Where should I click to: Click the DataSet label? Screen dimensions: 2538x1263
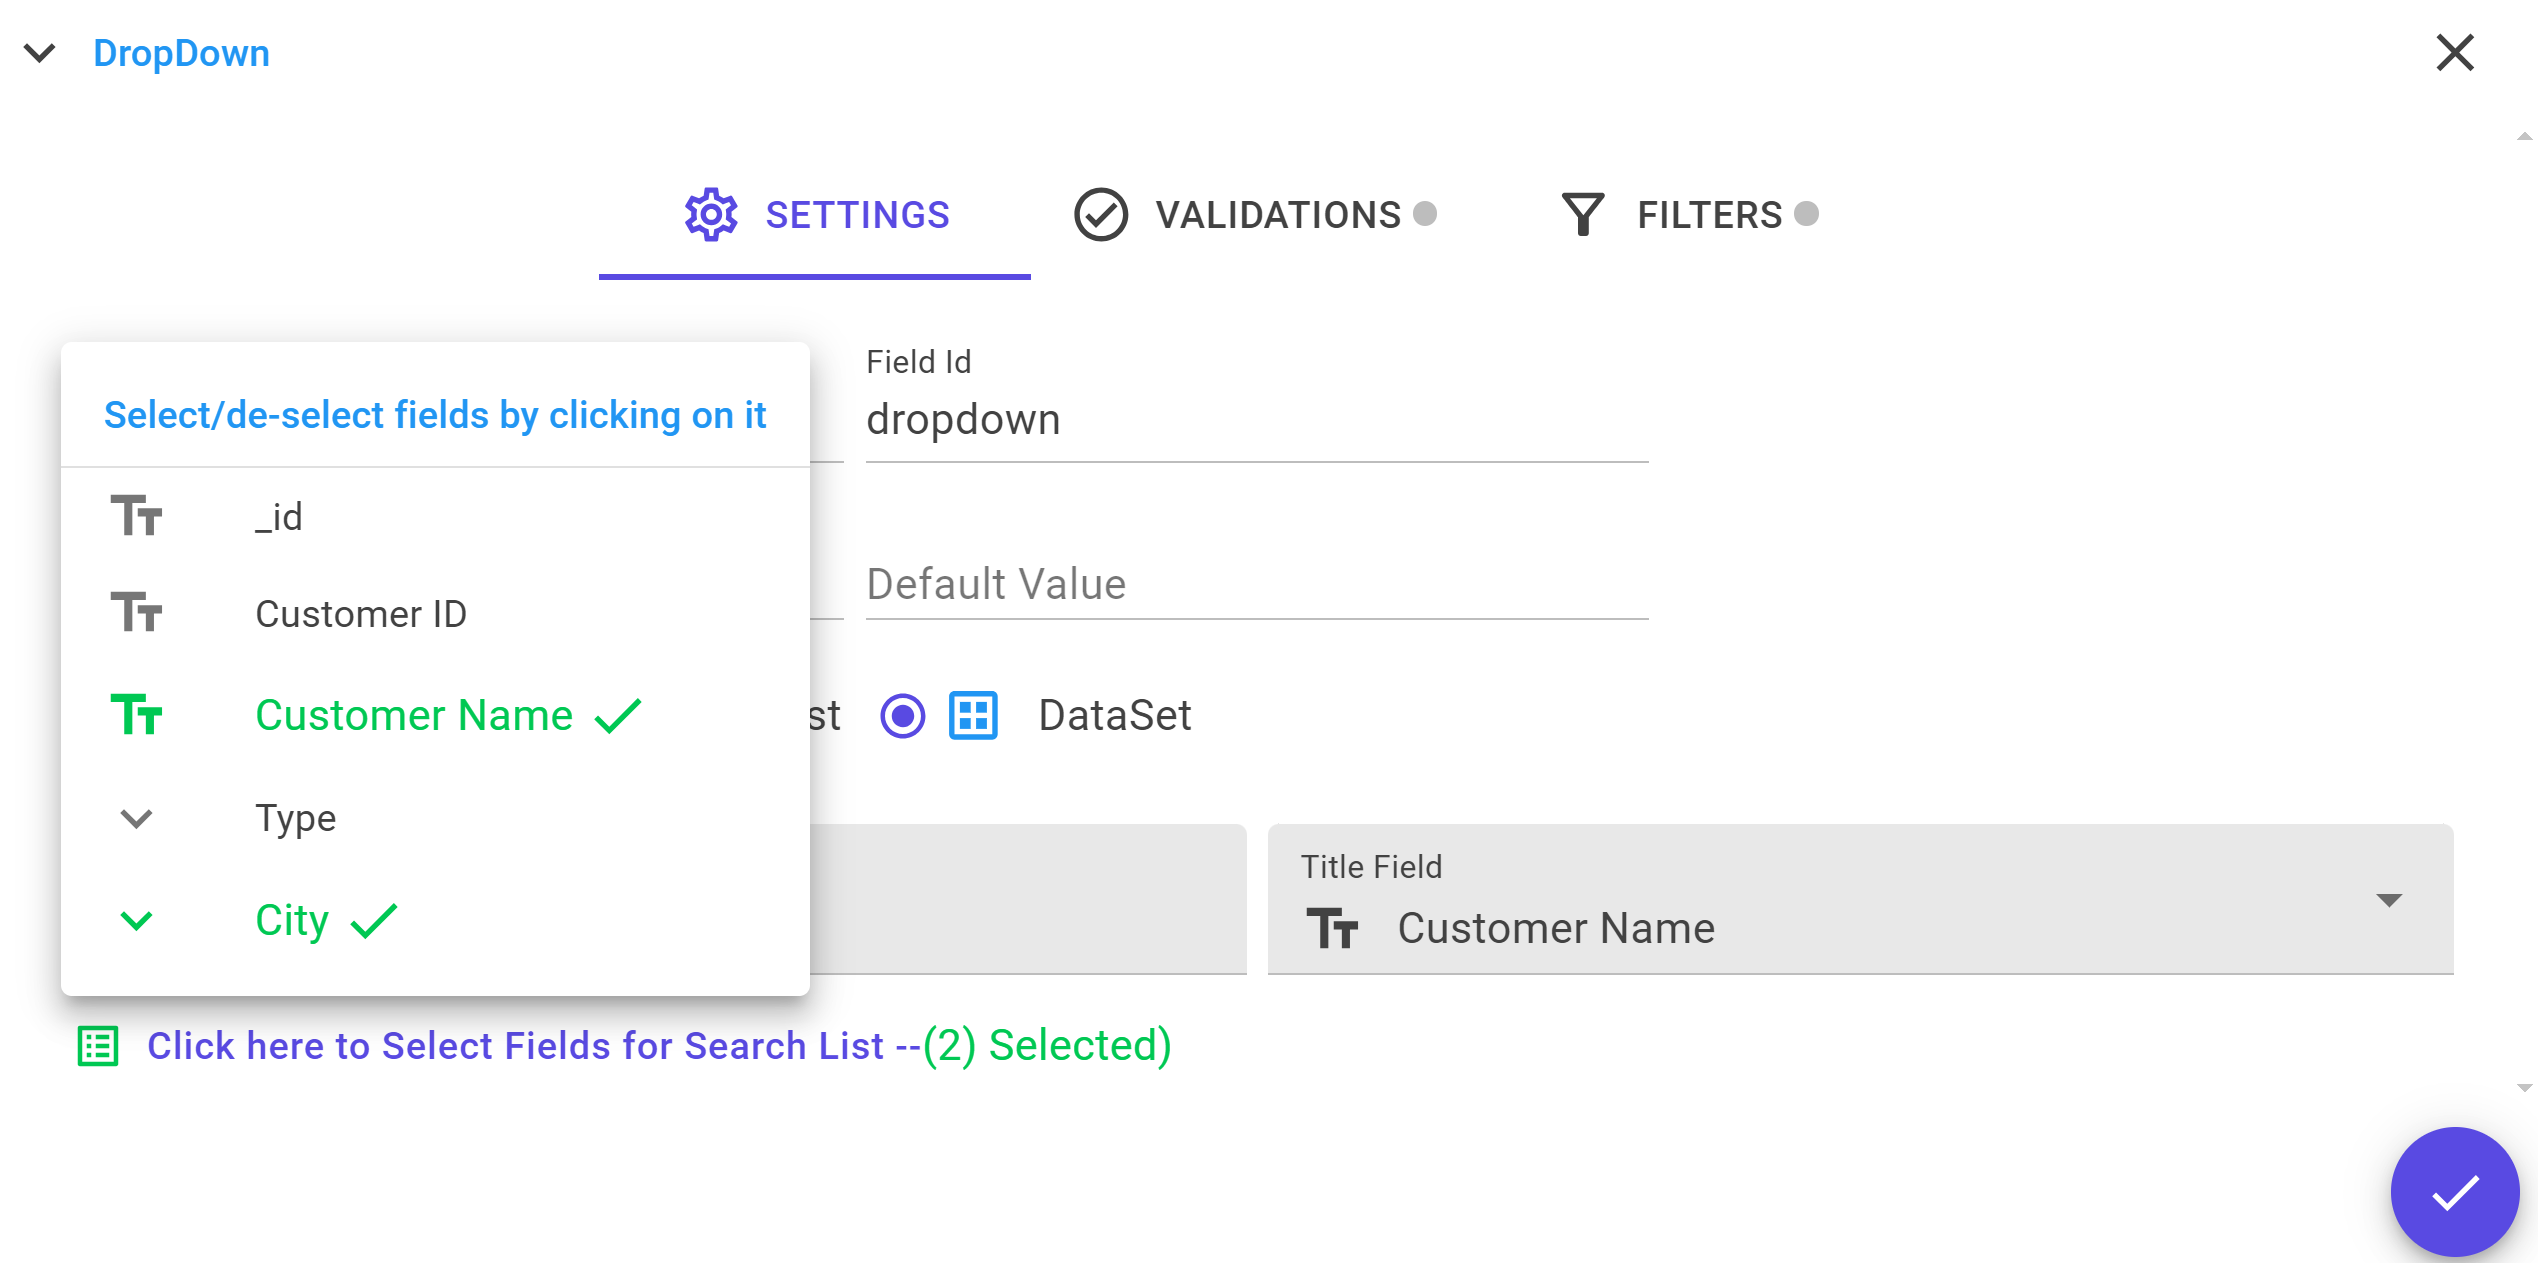(1115, 716)
